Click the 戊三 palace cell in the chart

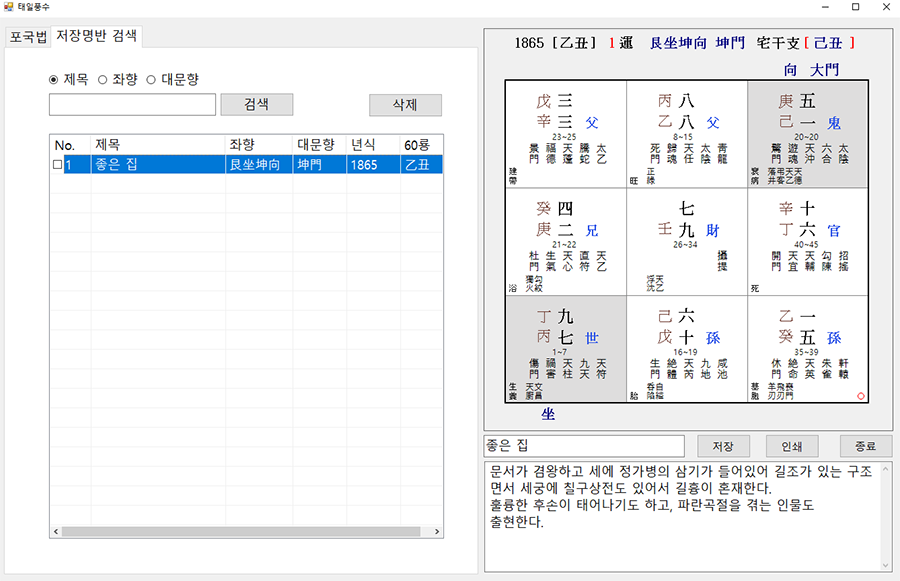(x=566, y=134)
